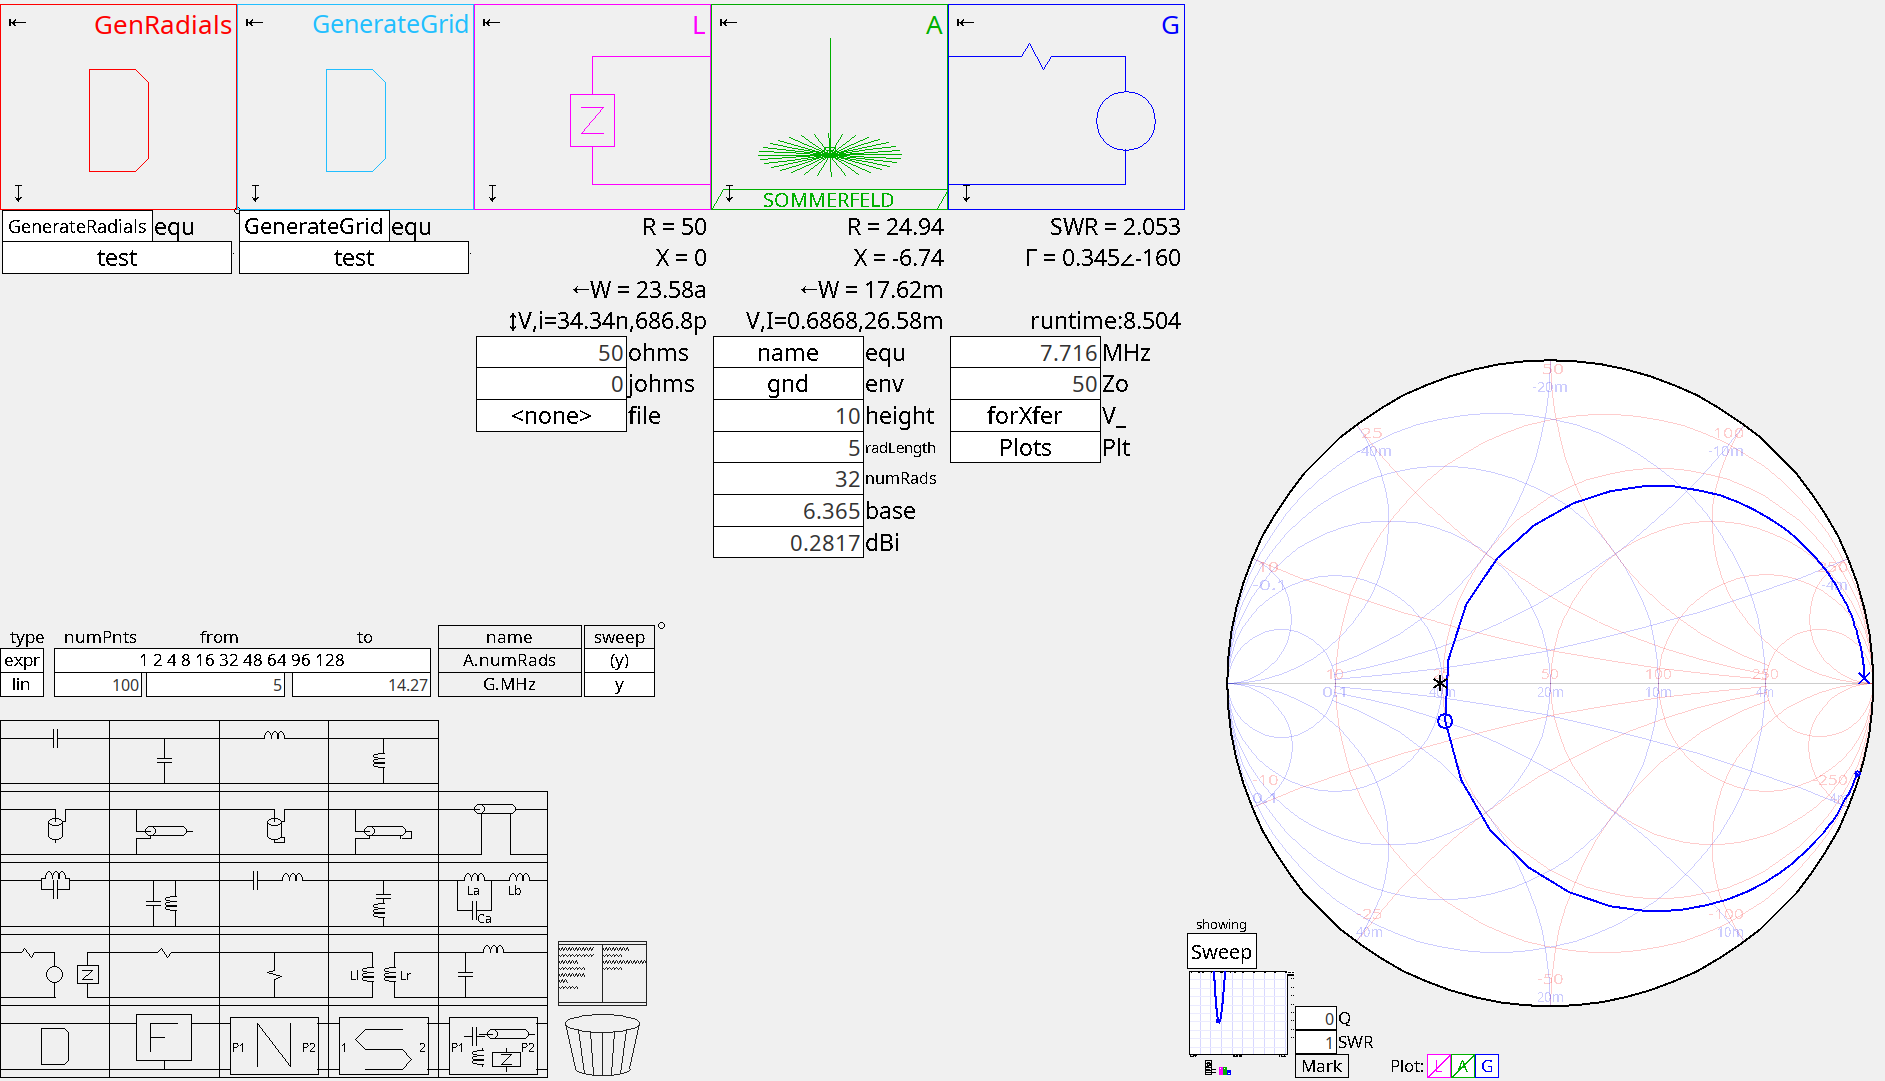
Task: Open the GenerateGrid equation selector
Action: pos(314,227)
